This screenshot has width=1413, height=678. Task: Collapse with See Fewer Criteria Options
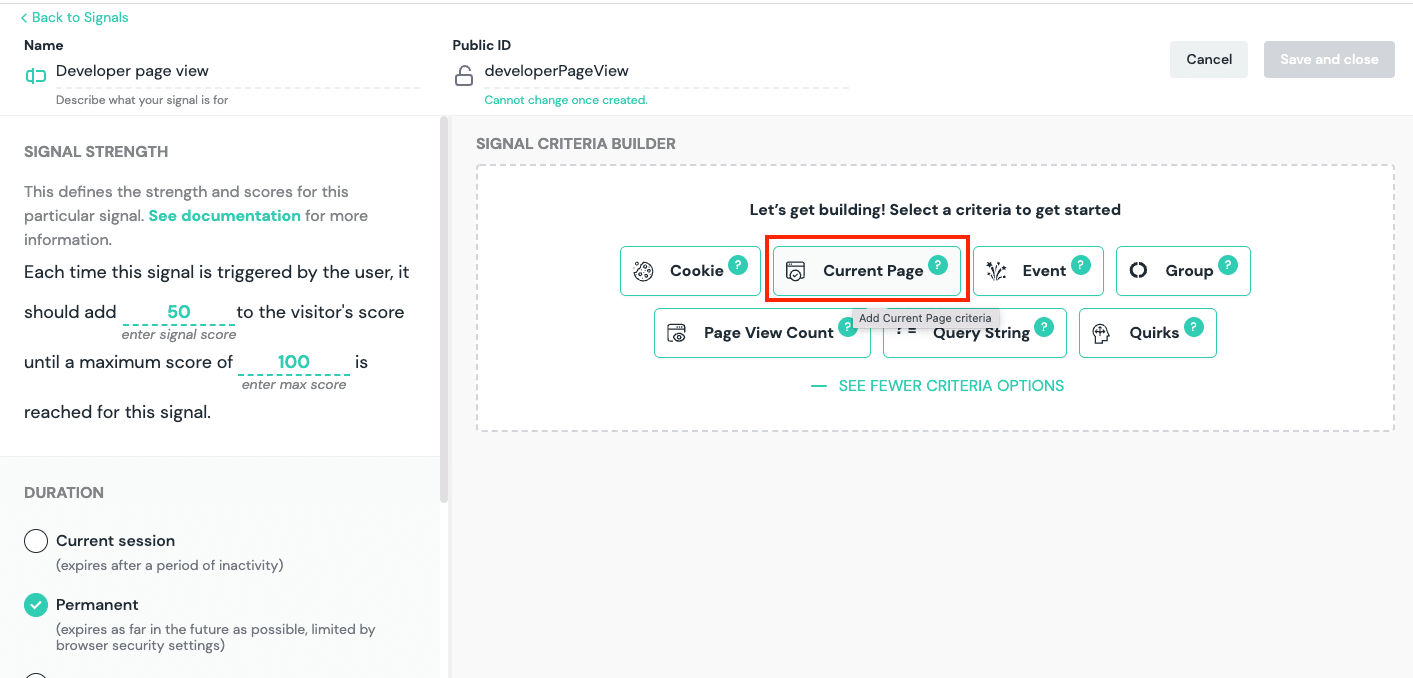pyautogui.click(x=938, y=386)
